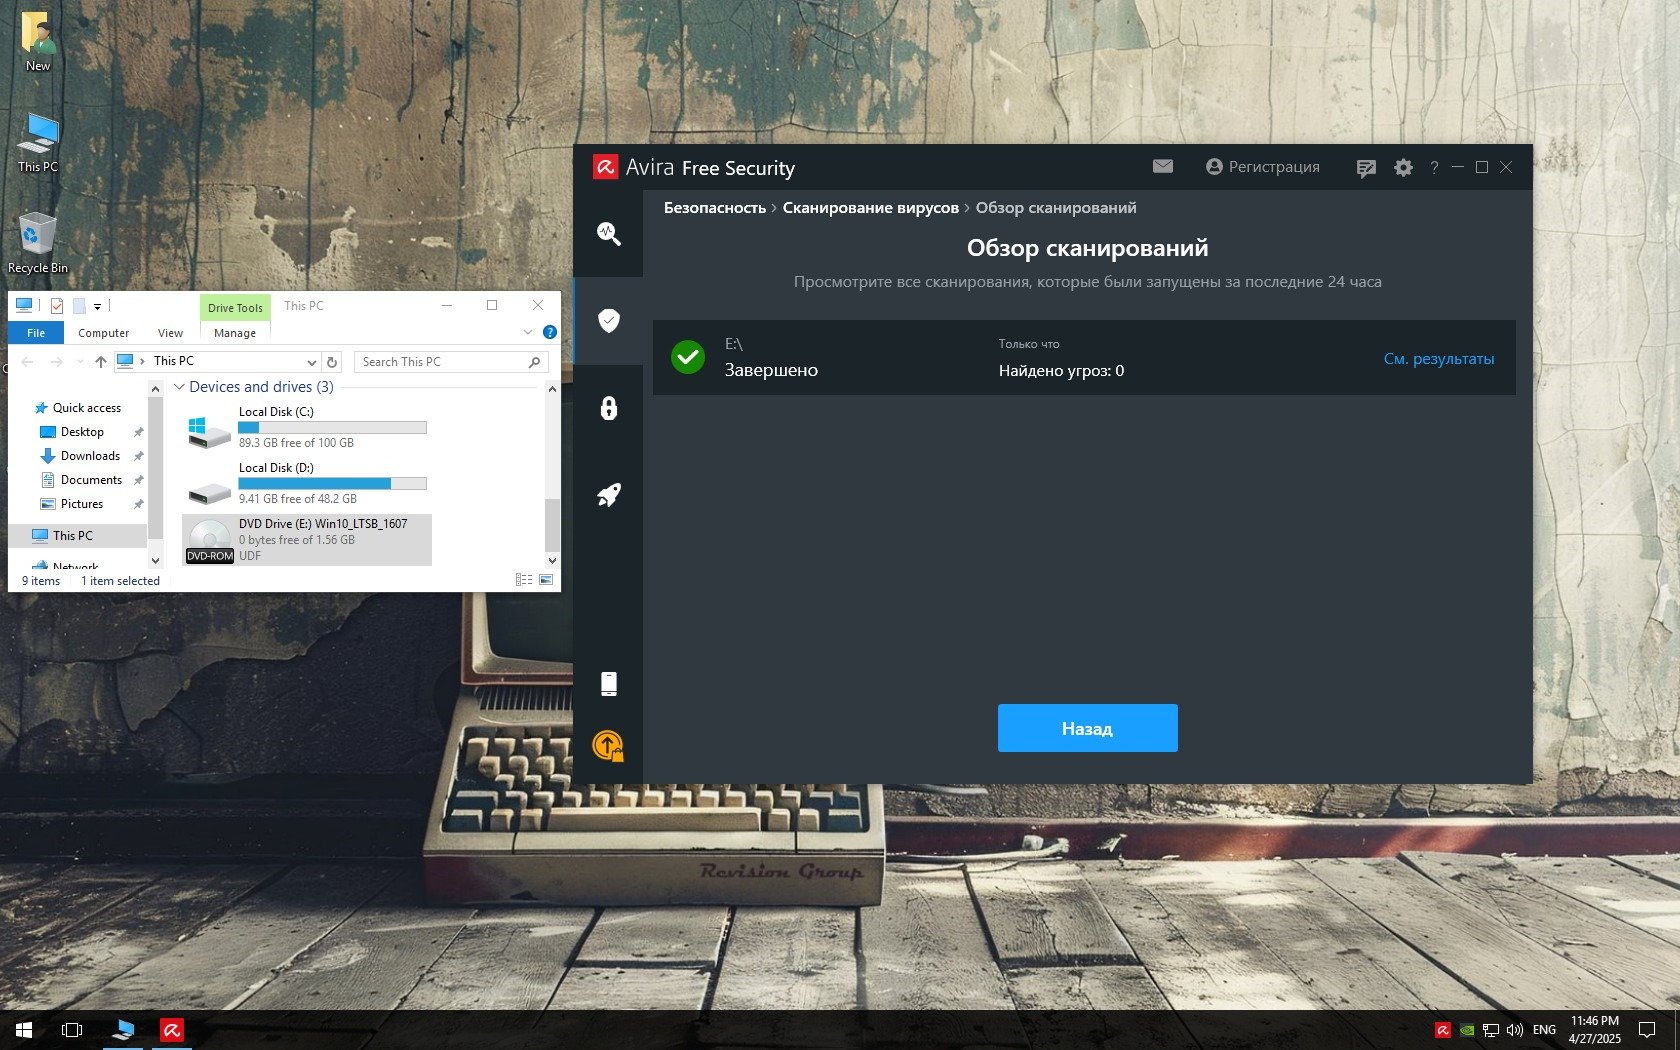Refresh the This PC view
Image resolution: width=1680 pixels, height=1050 pixels.
click(332, 362)
